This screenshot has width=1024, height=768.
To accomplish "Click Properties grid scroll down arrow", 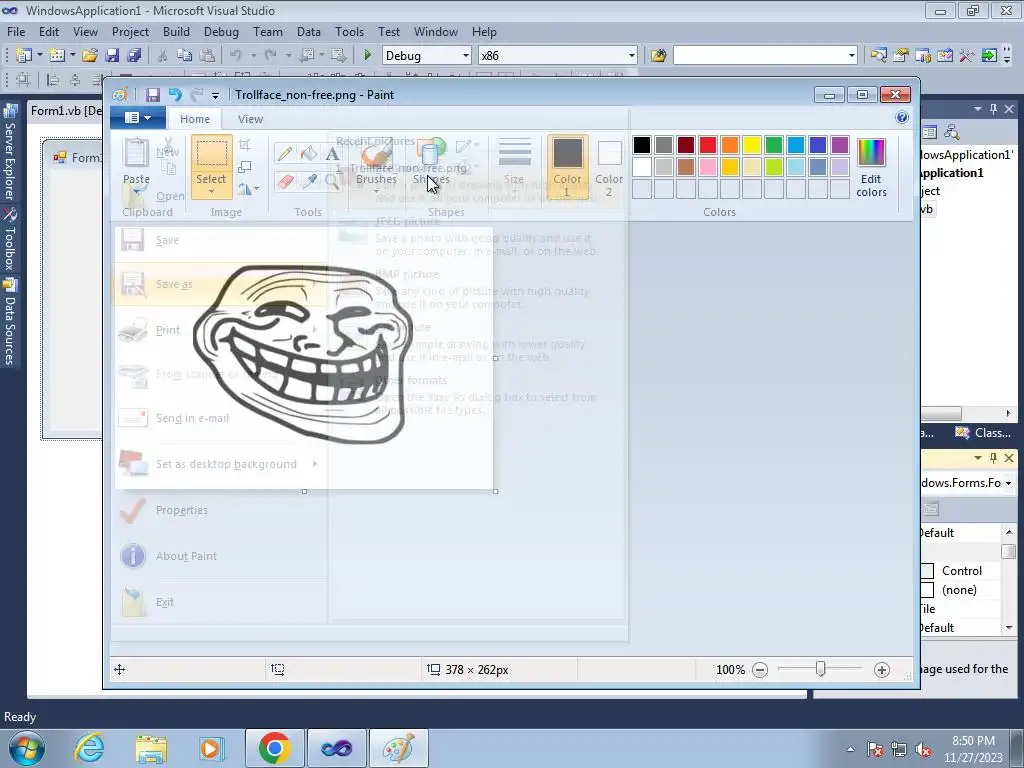I will [1009, 628].
